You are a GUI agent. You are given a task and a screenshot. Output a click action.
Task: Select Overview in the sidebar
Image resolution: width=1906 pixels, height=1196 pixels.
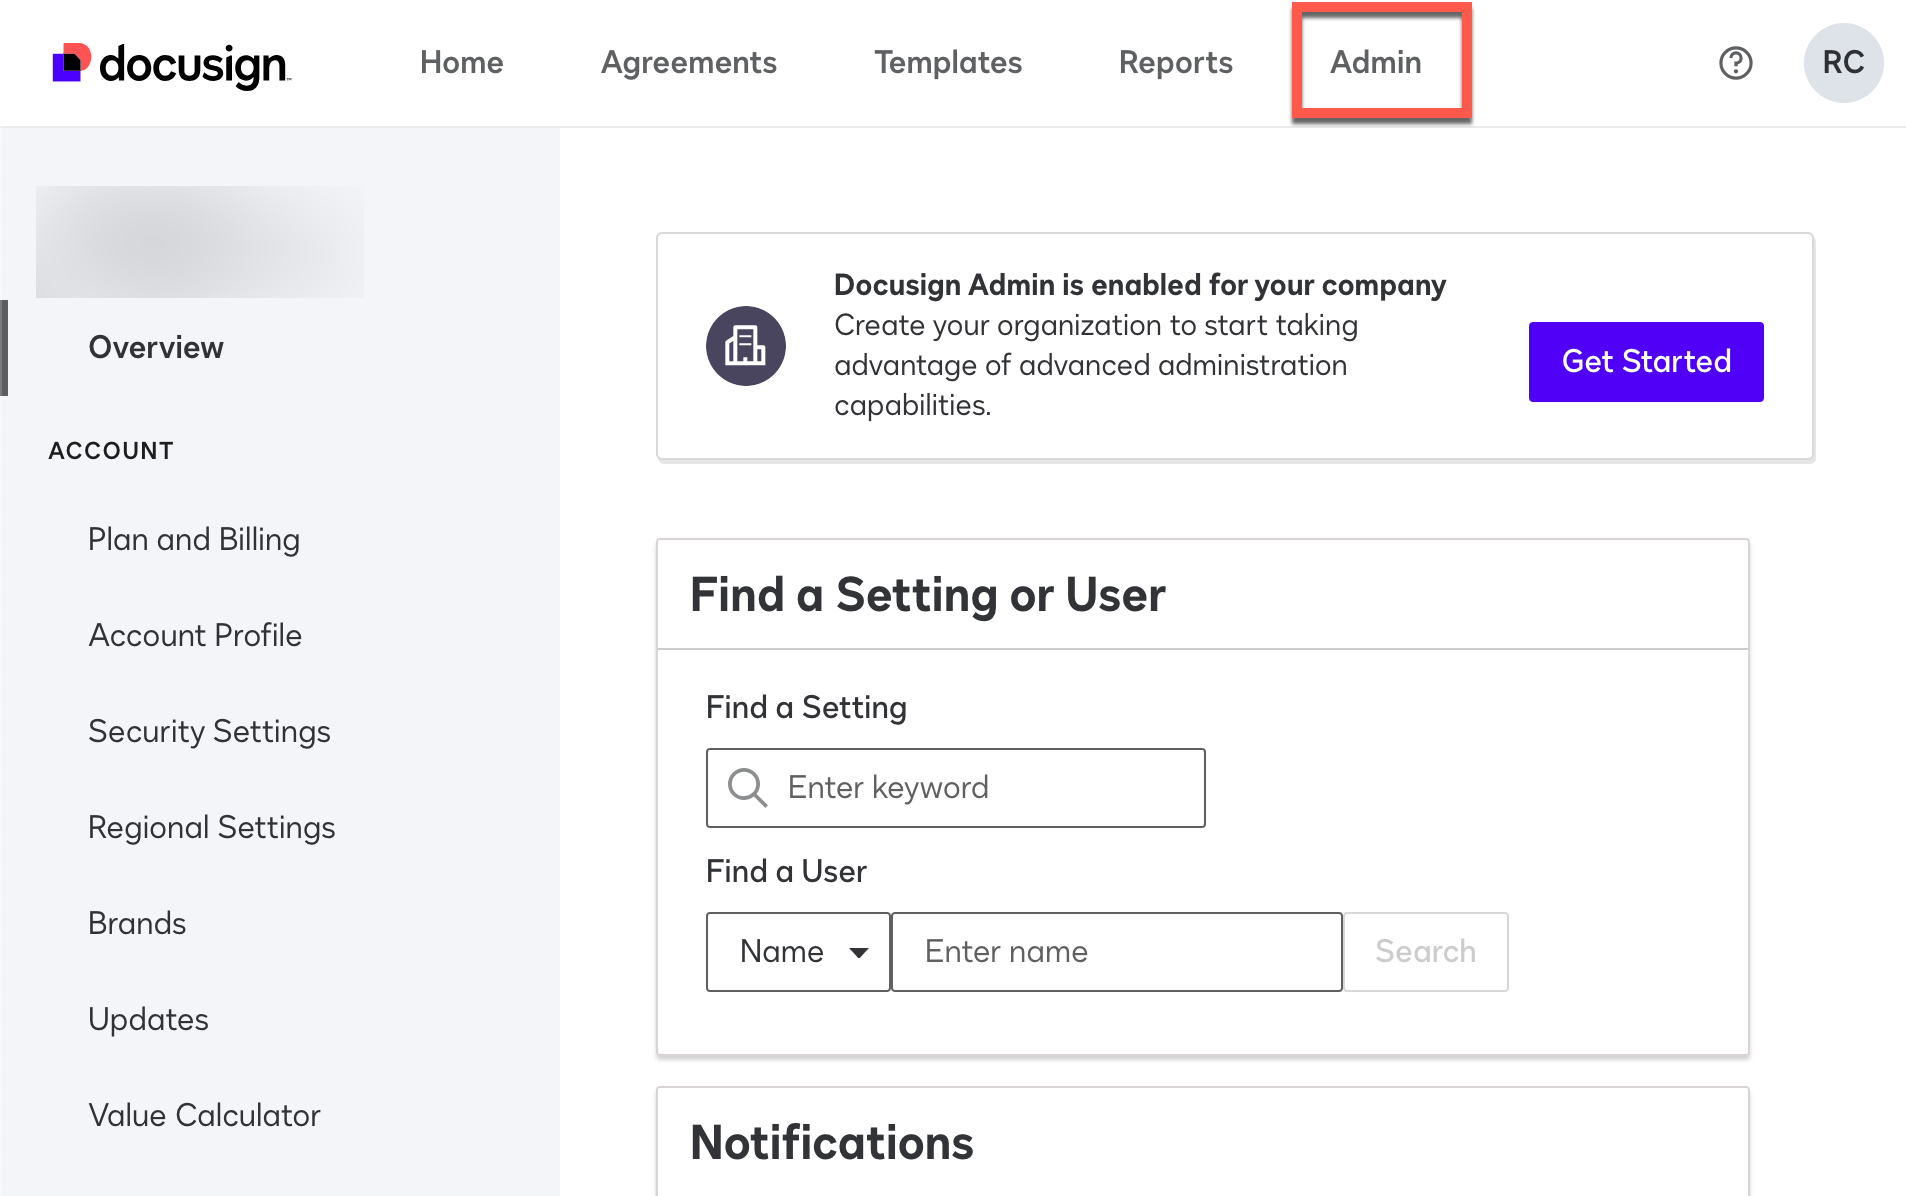coord(156,347)
